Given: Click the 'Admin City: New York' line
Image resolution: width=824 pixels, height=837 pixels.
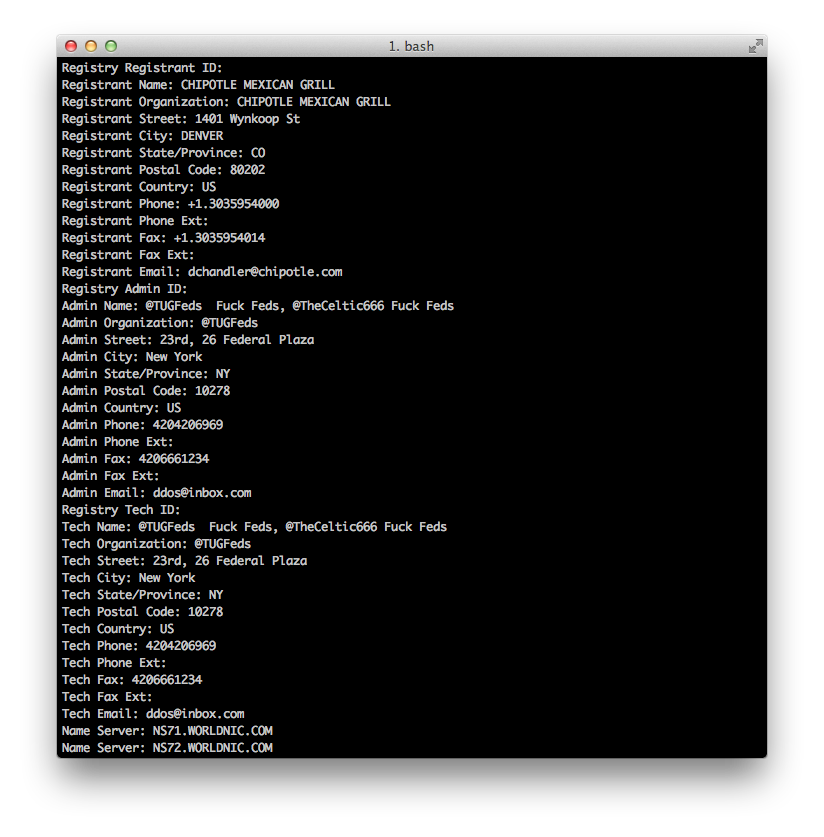Looking at the screenshot, I should (132, 357).
